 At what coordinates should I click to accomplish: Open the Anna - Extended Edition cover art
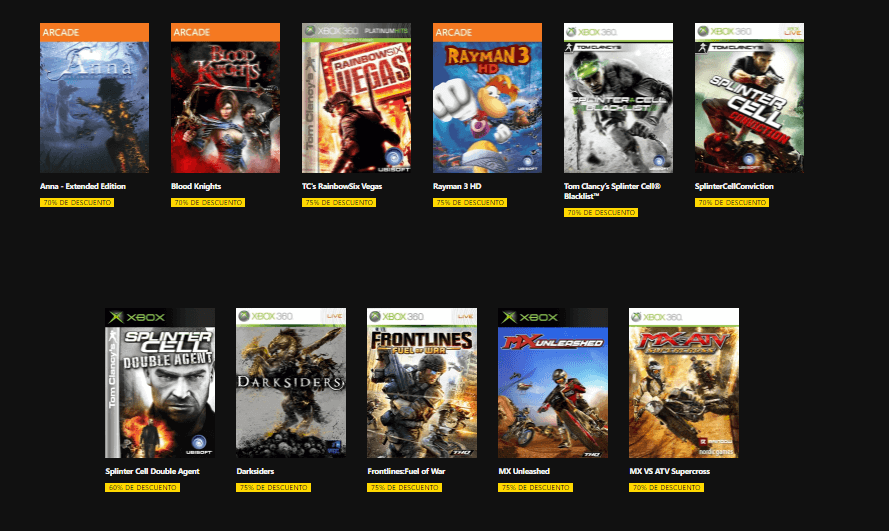point(95,98)
